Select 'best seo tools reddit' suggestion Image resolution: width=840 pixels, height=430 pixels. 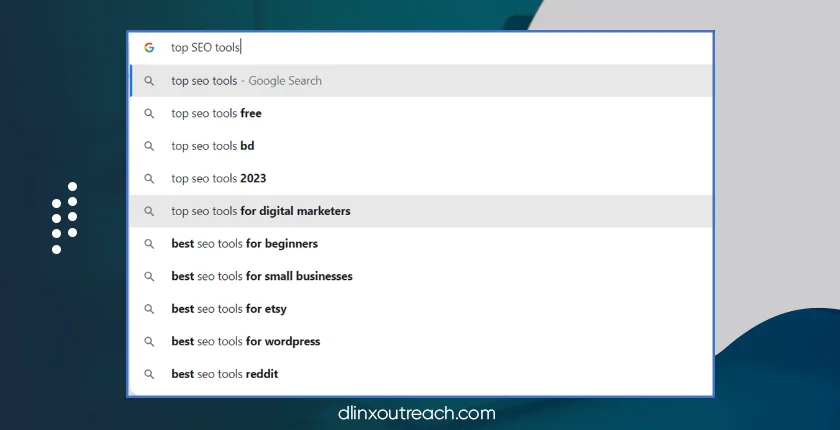[x=421, y=374]
